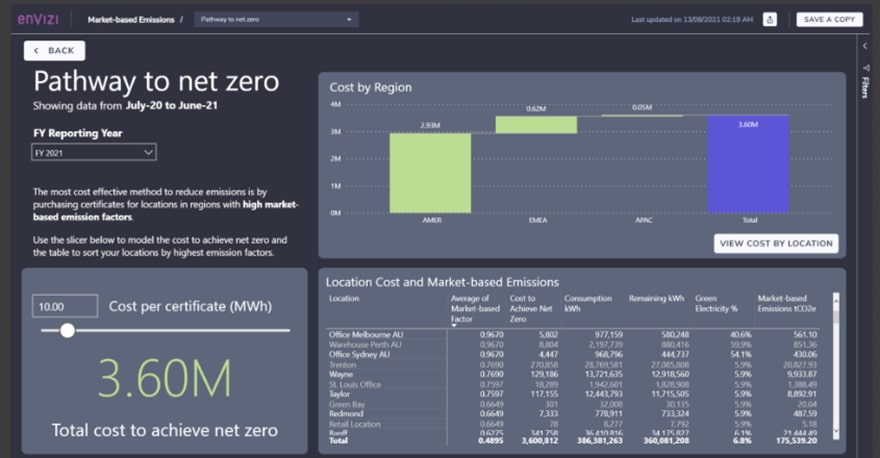Click Save a Copy button

tap(829, 19)
